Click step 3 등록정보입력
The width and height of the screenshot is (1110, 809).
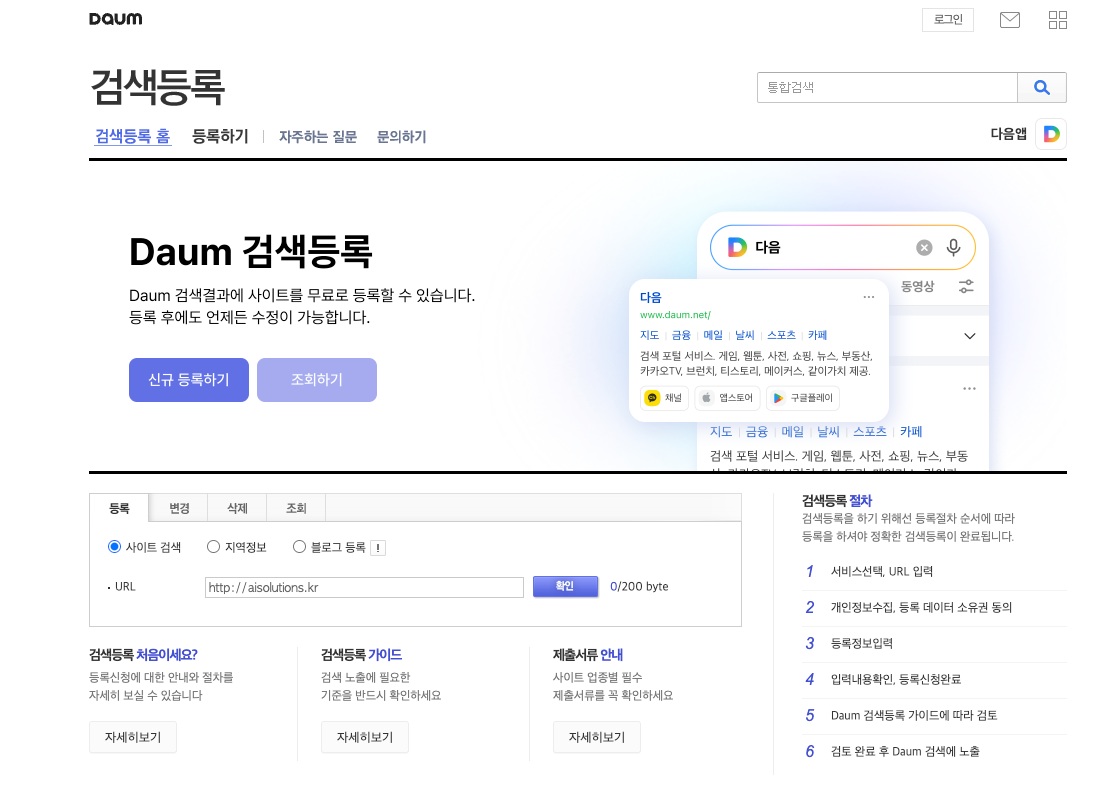862,643
